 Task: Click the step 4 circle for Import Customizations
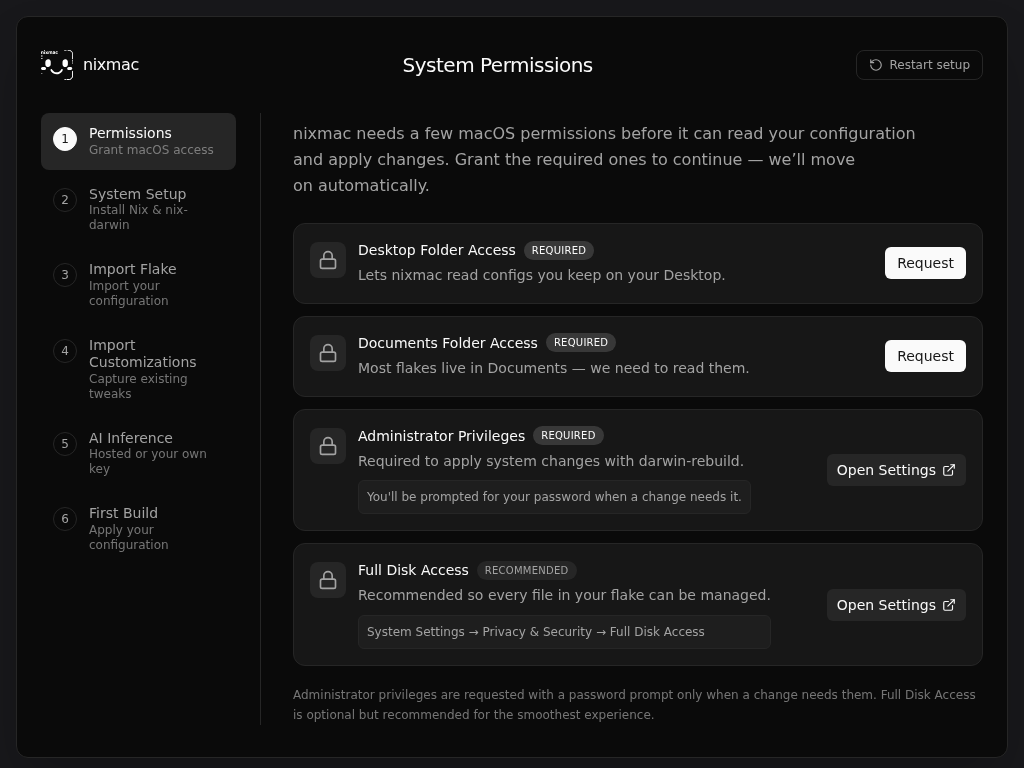click(65, 351)
